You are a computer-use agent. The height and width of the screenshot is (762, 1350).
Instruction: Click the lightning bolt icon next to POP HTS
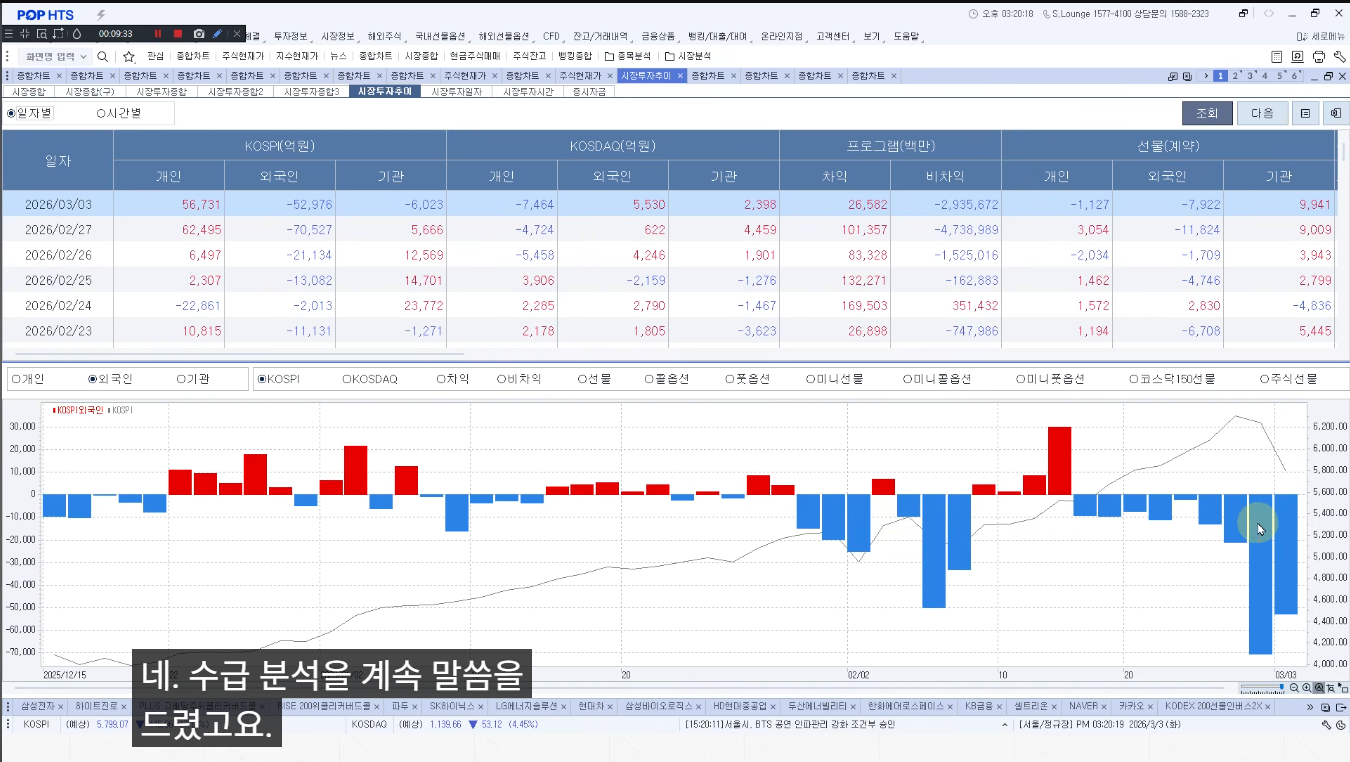(x=101, y=15)
